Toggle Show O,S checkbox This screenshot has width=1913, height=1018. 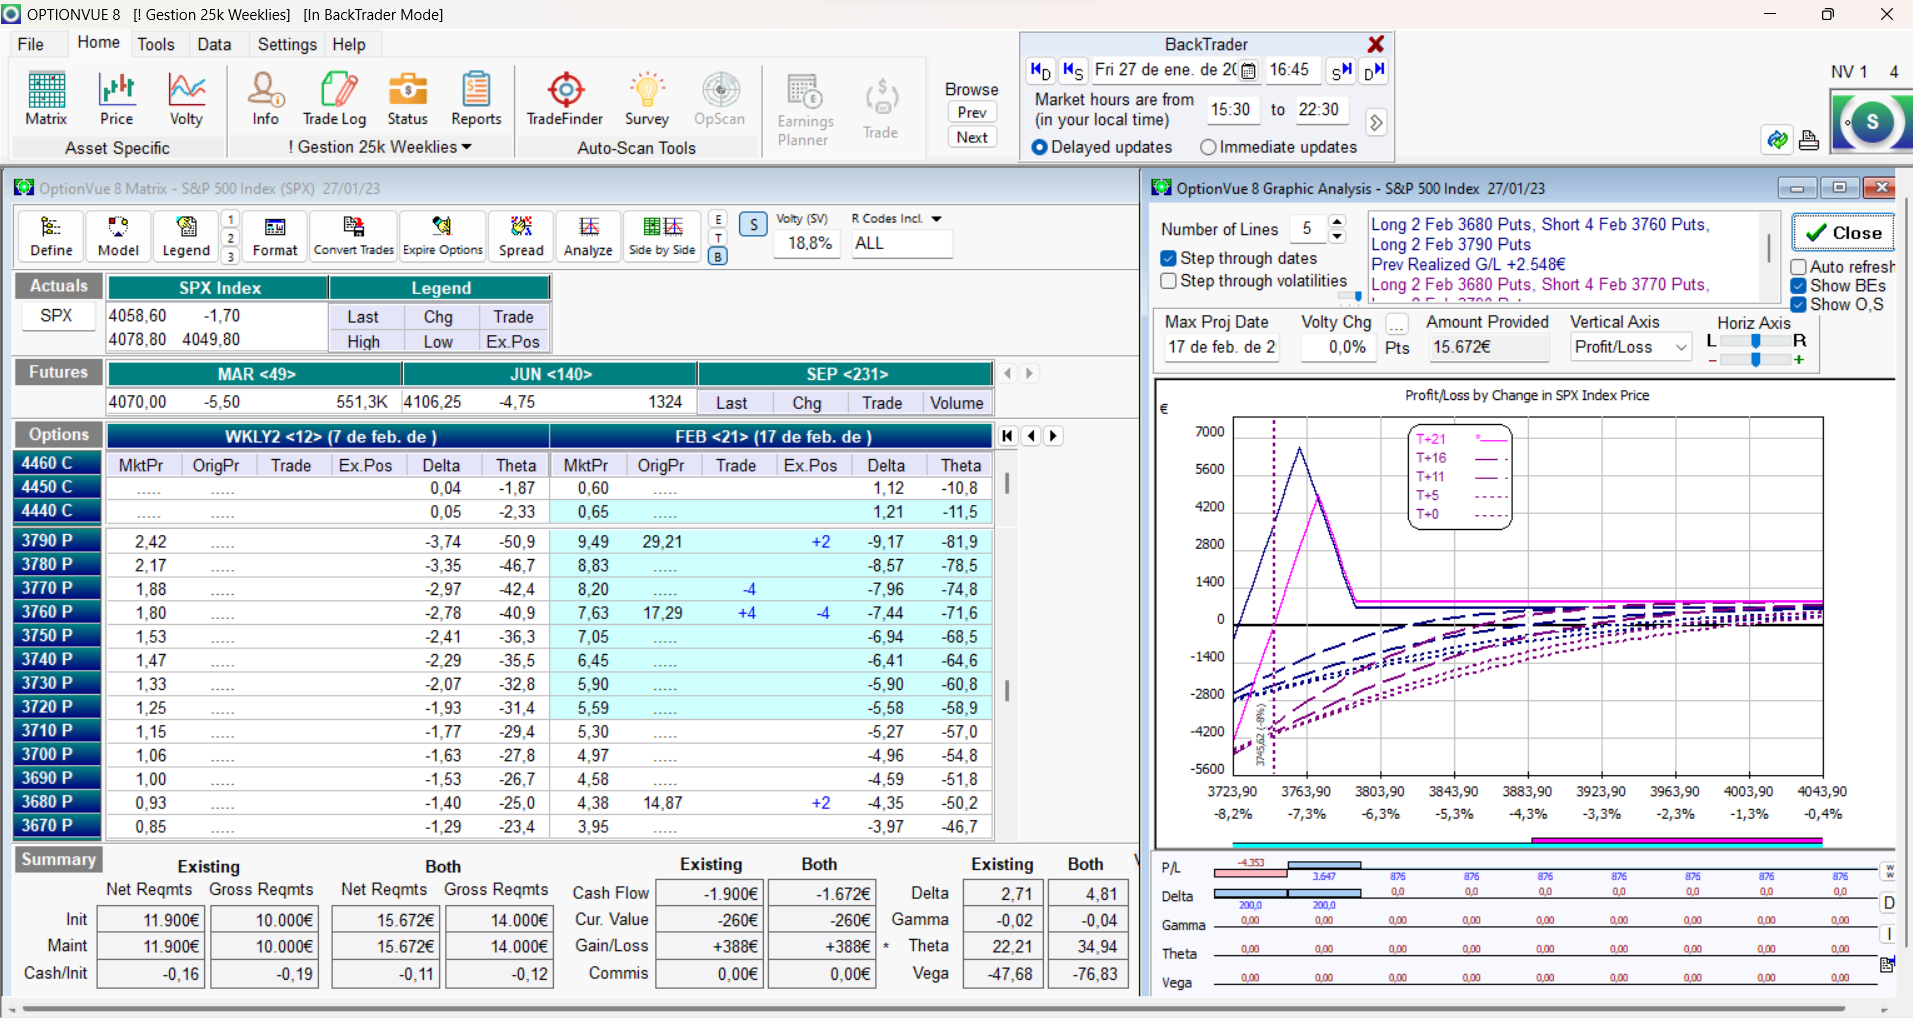coord(1798,304)
